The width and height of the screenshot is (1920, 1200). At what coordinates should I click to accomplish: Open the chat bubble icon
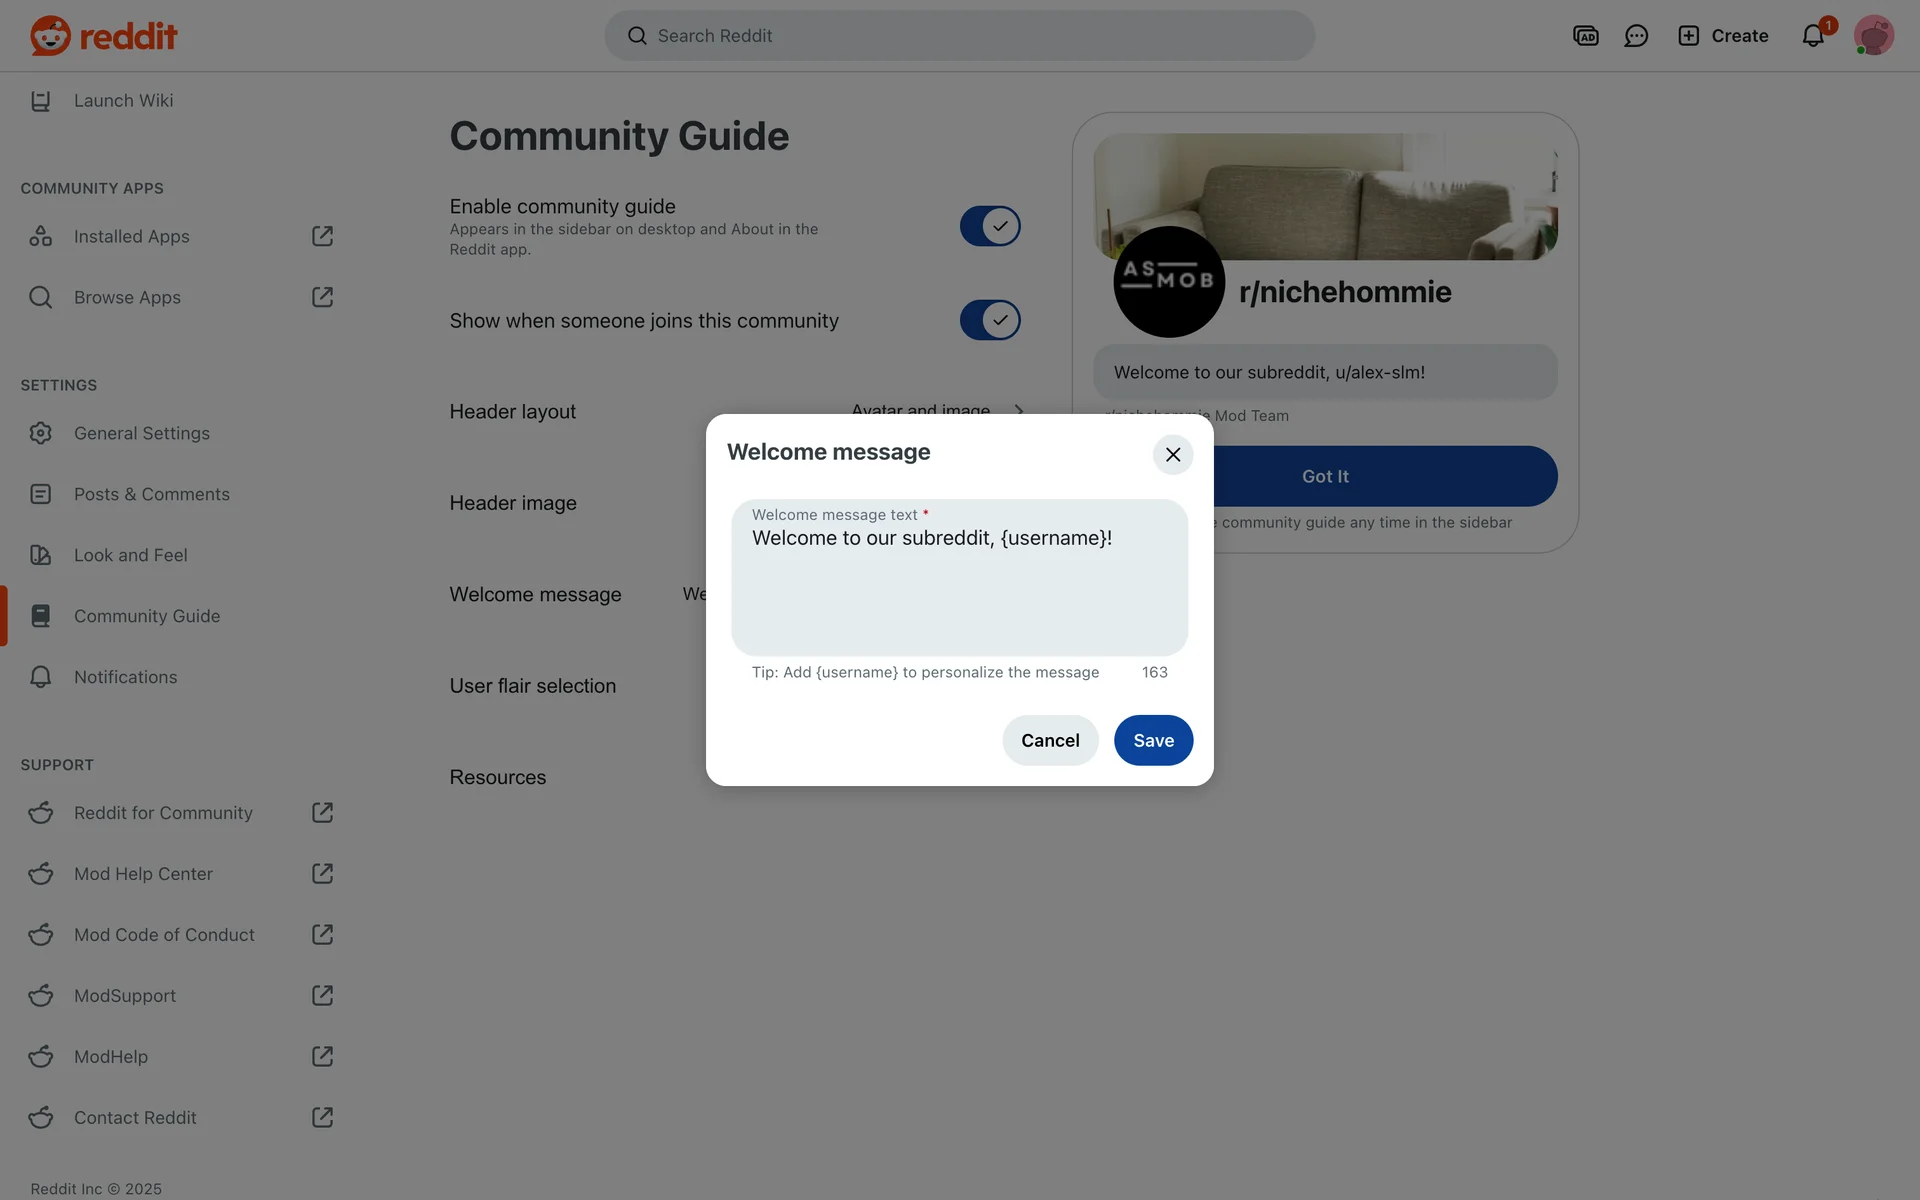coord(1636,36)
